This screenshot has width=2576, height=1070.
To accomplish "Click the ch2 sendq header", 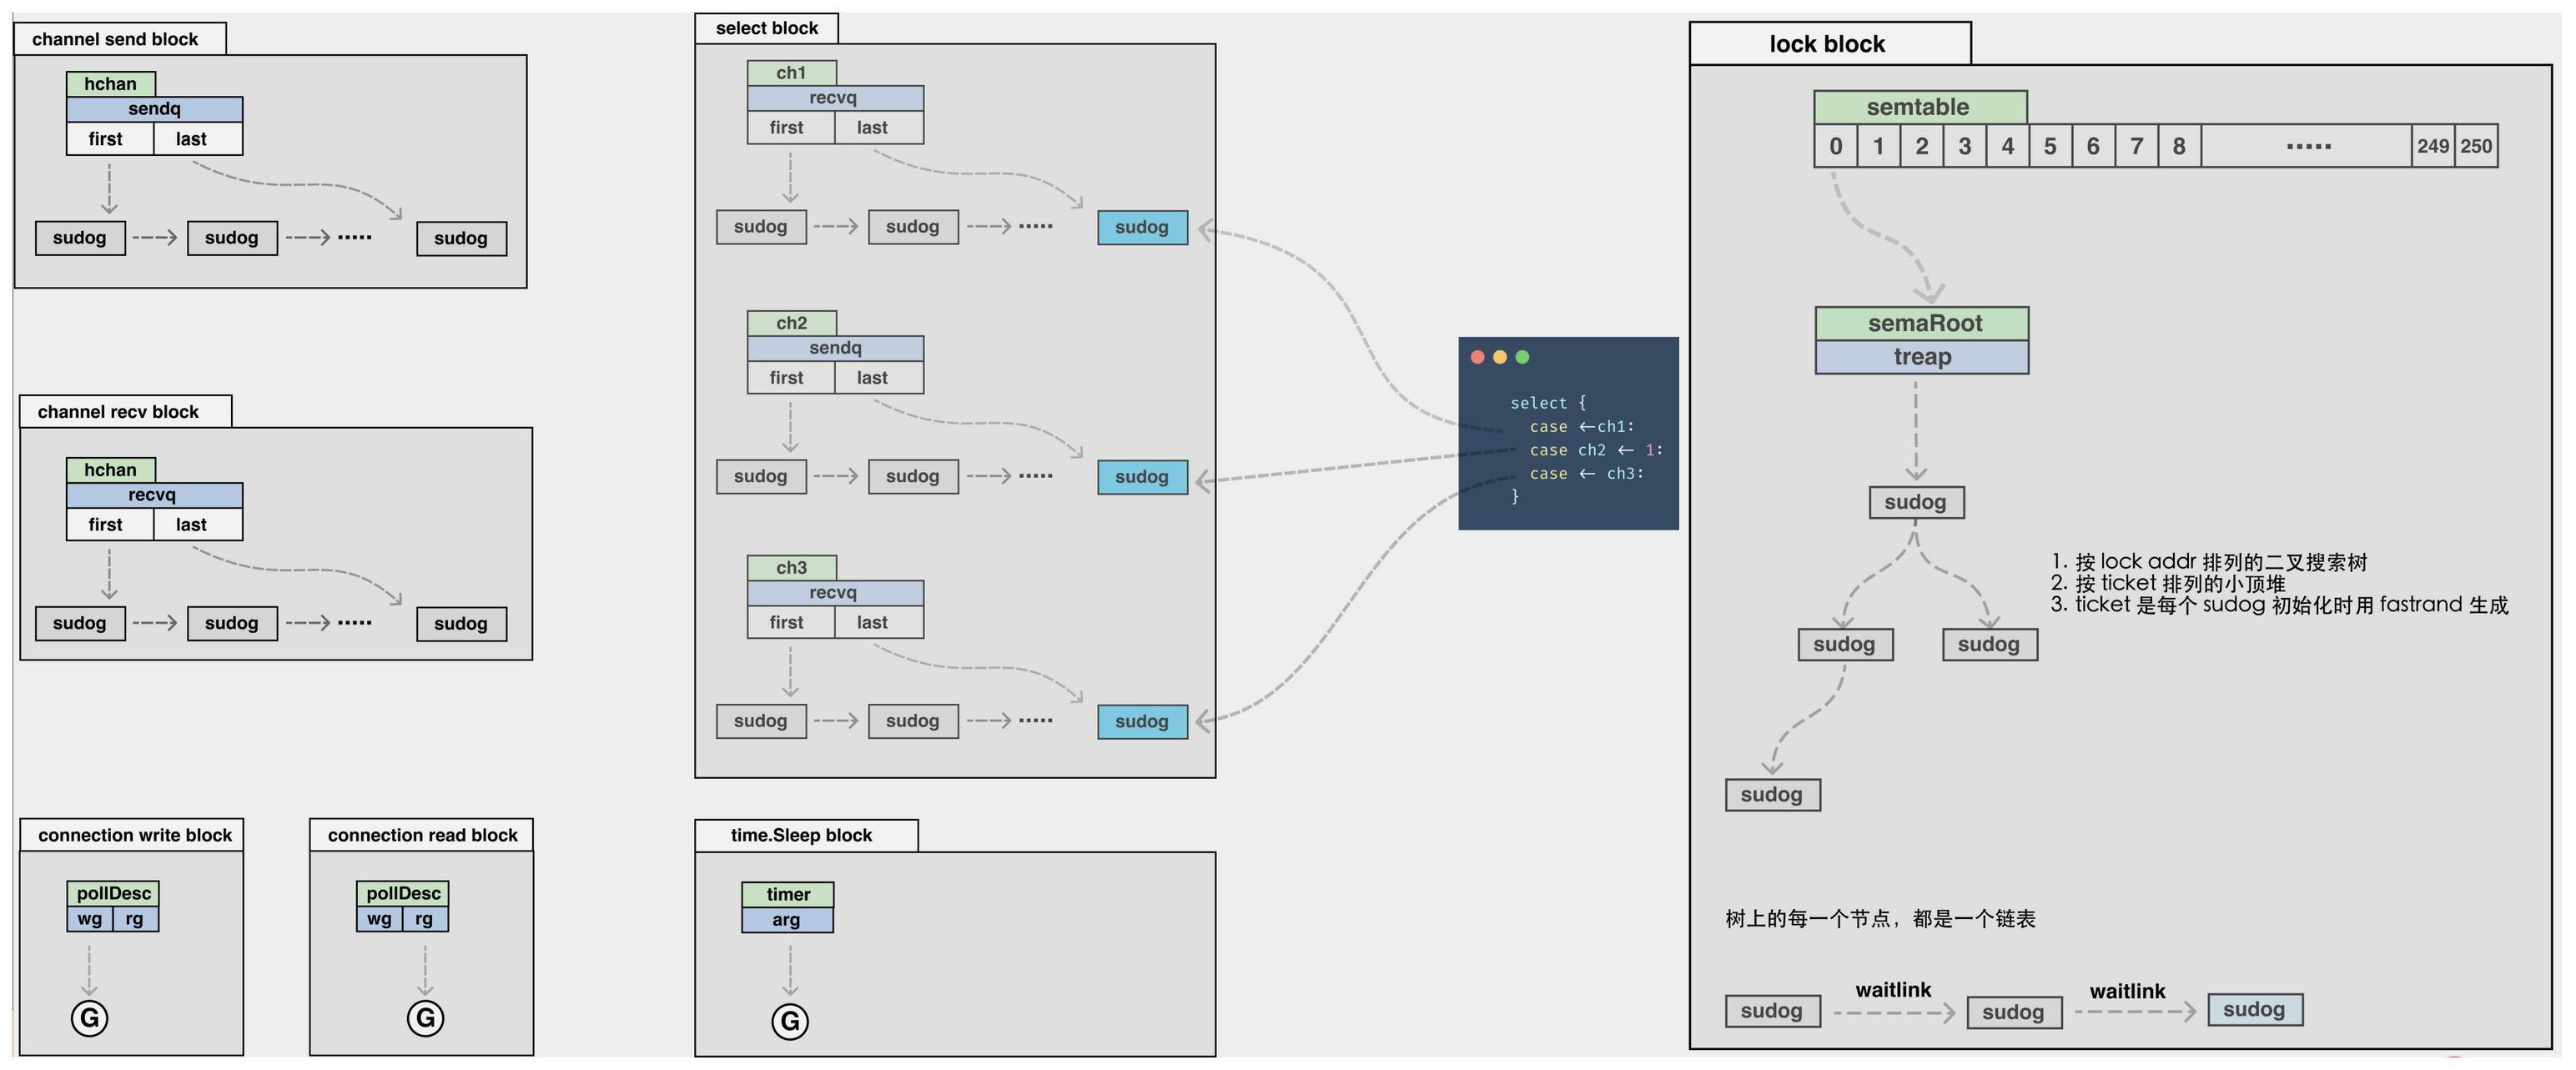I will click(835, 348).
